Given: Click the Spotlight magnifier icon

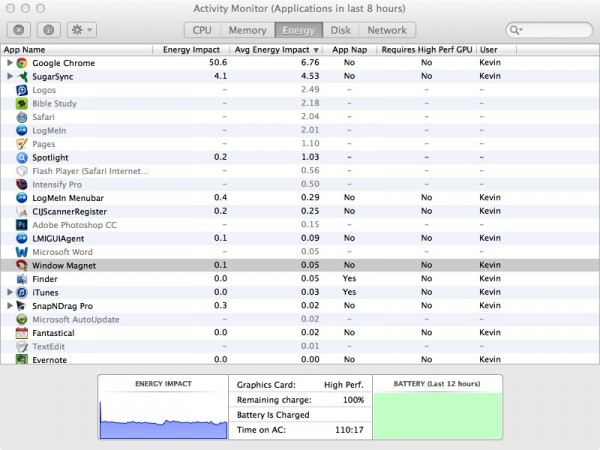Looking at the screenshot, I should click(22, 157).
